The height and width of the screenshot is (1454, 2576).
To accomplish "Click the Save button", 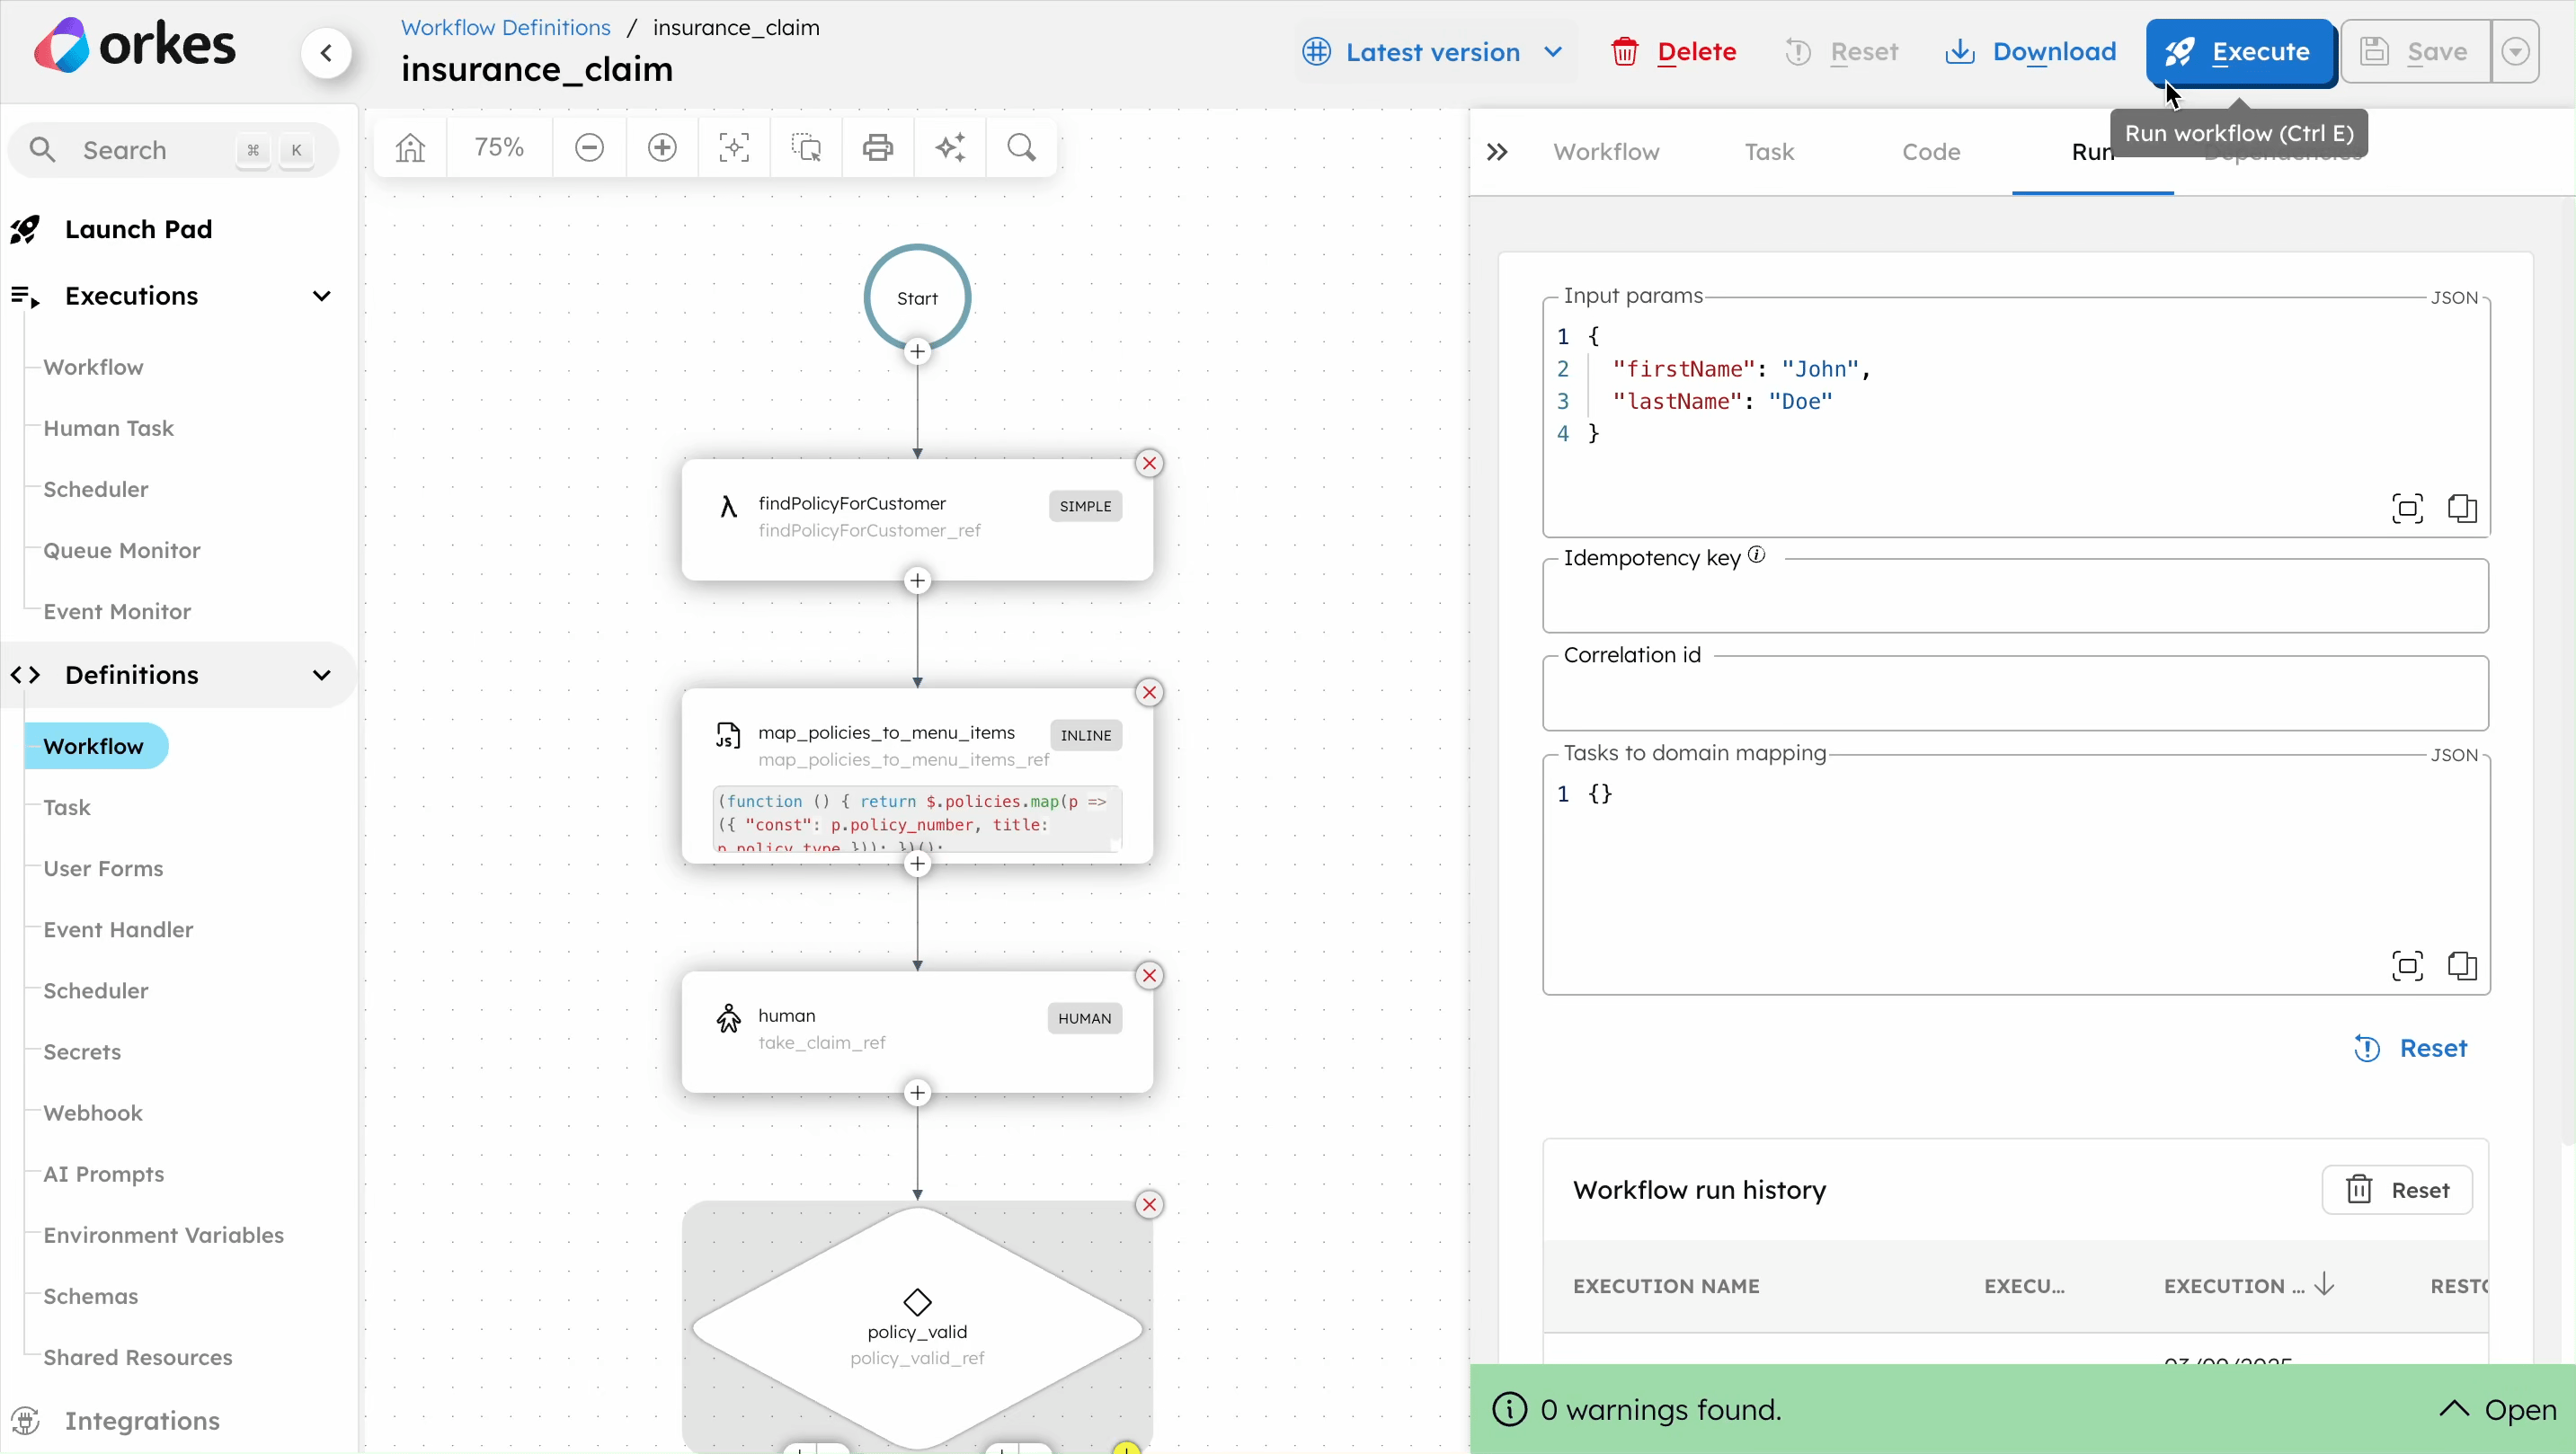I will pos(2416,52).
